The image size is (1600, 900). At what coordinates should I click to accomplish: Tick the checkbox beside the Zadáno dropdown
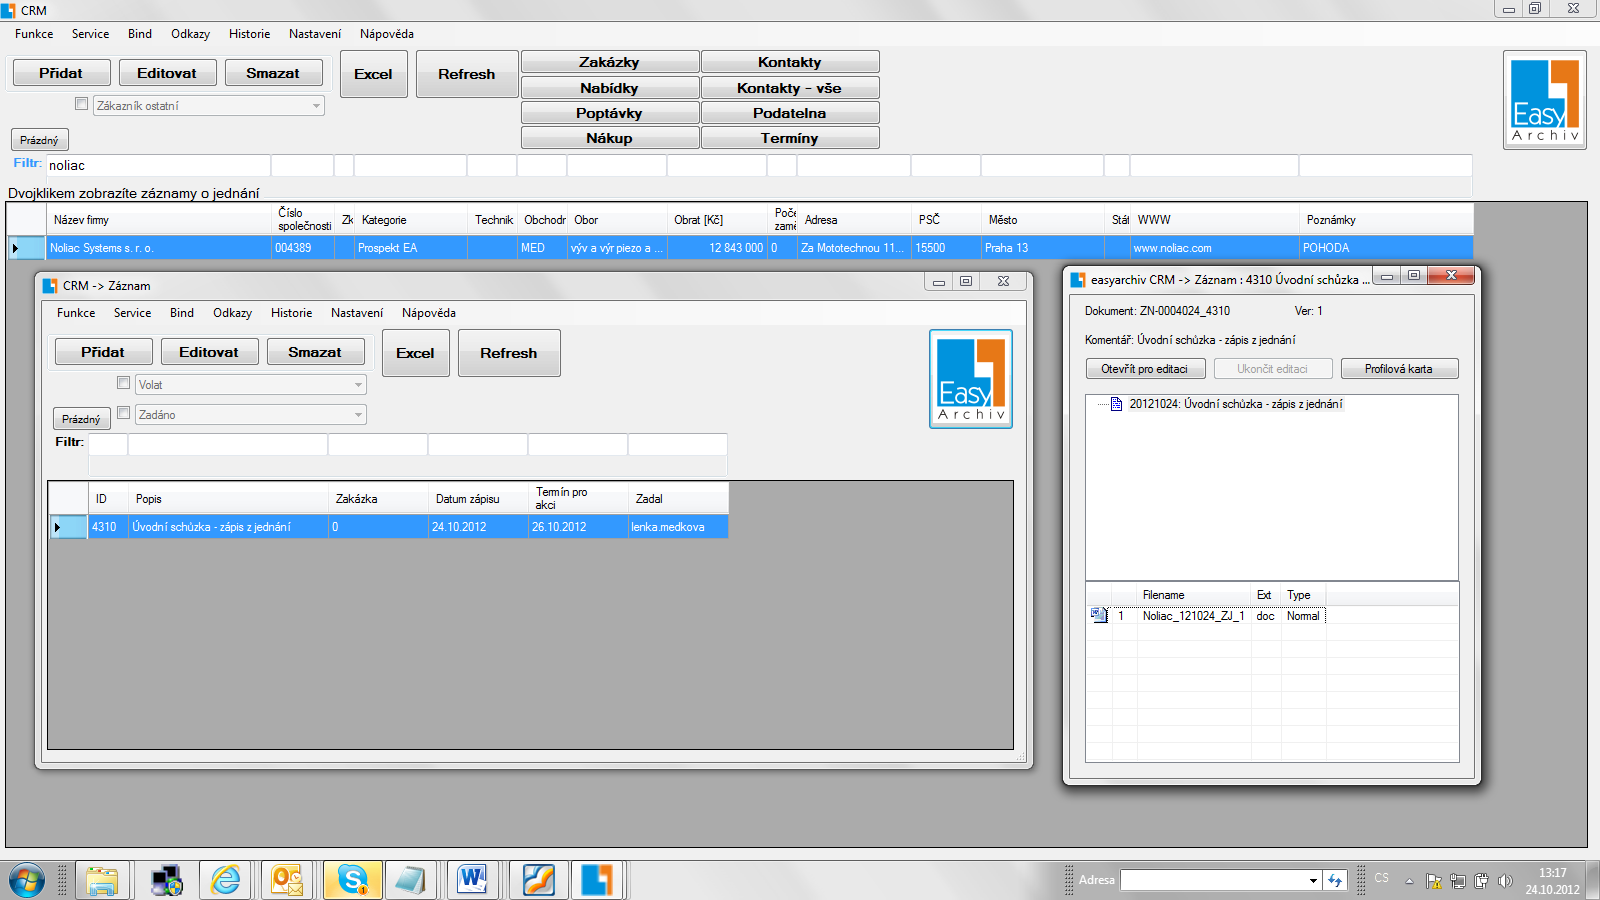pyautogui.click(x=124, y=413)
